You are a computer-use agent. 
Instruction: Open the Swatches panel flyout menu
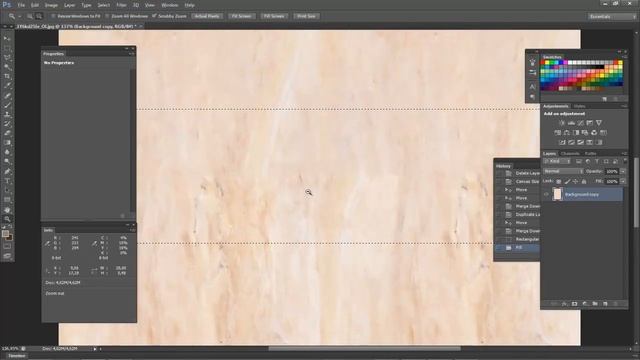624,57
